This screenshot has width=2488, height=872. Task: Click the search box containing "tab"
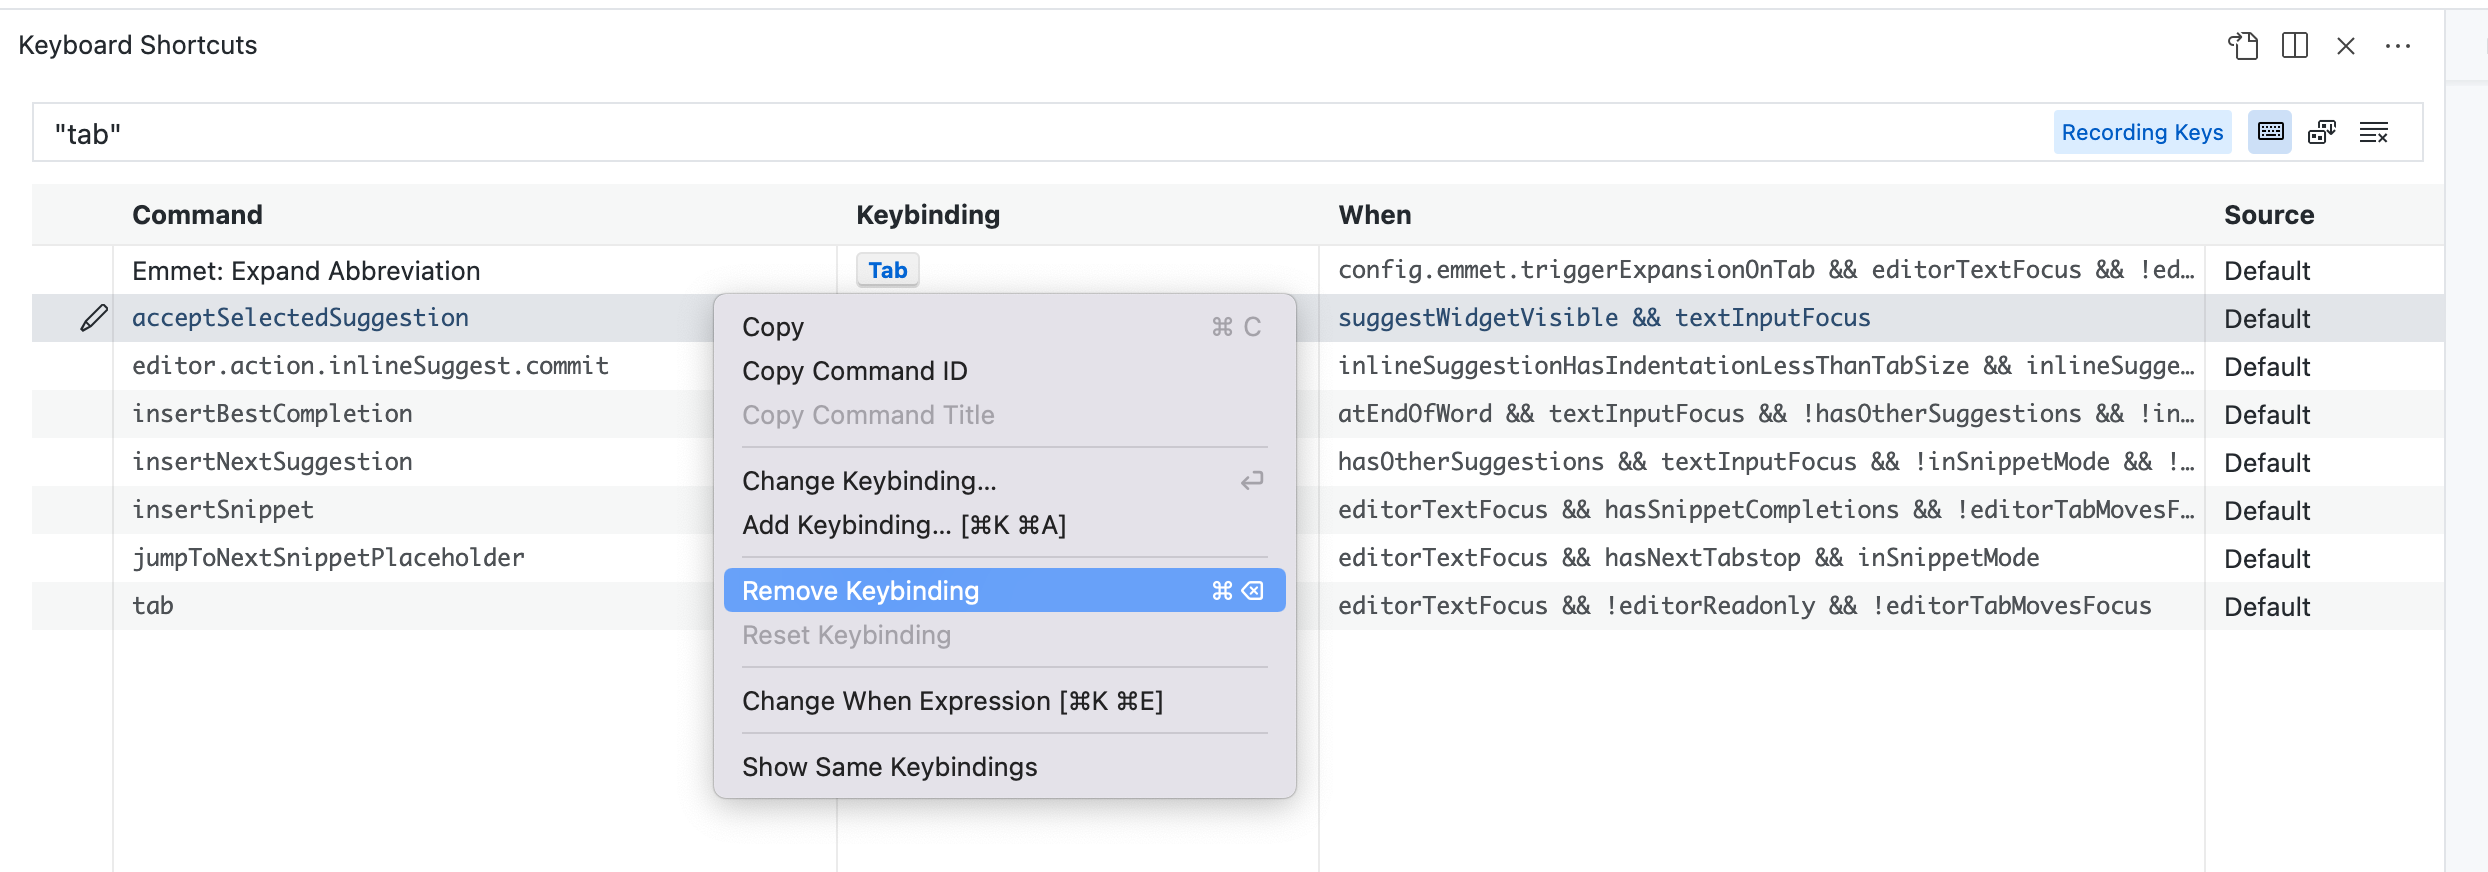[1000, 133]
